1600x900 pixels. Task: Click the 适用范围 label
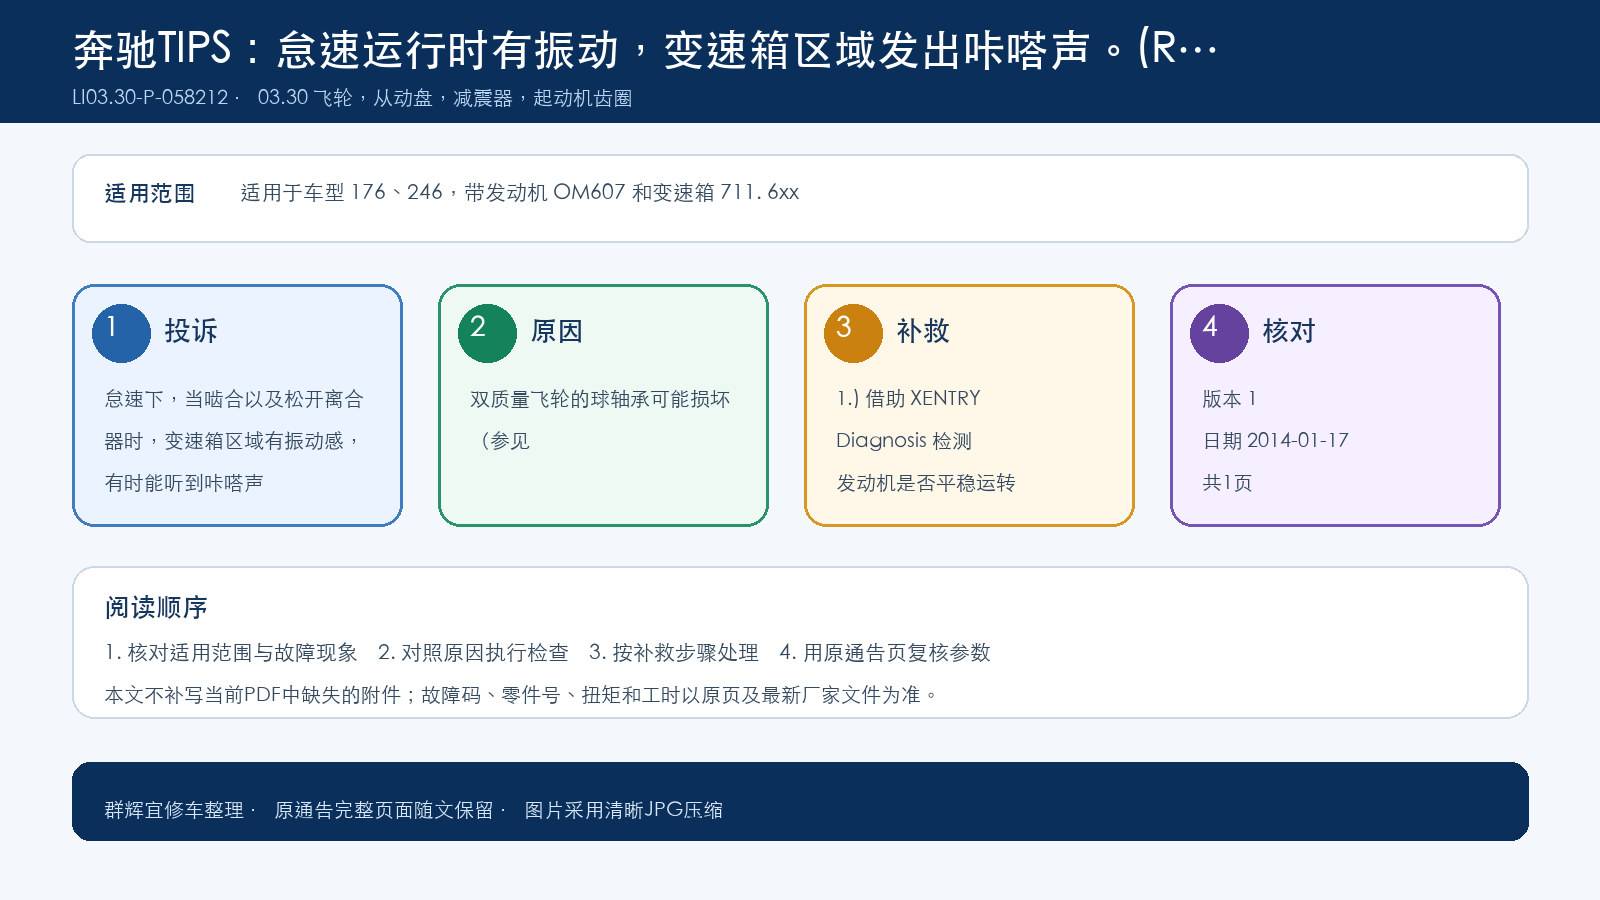(150, 194)
